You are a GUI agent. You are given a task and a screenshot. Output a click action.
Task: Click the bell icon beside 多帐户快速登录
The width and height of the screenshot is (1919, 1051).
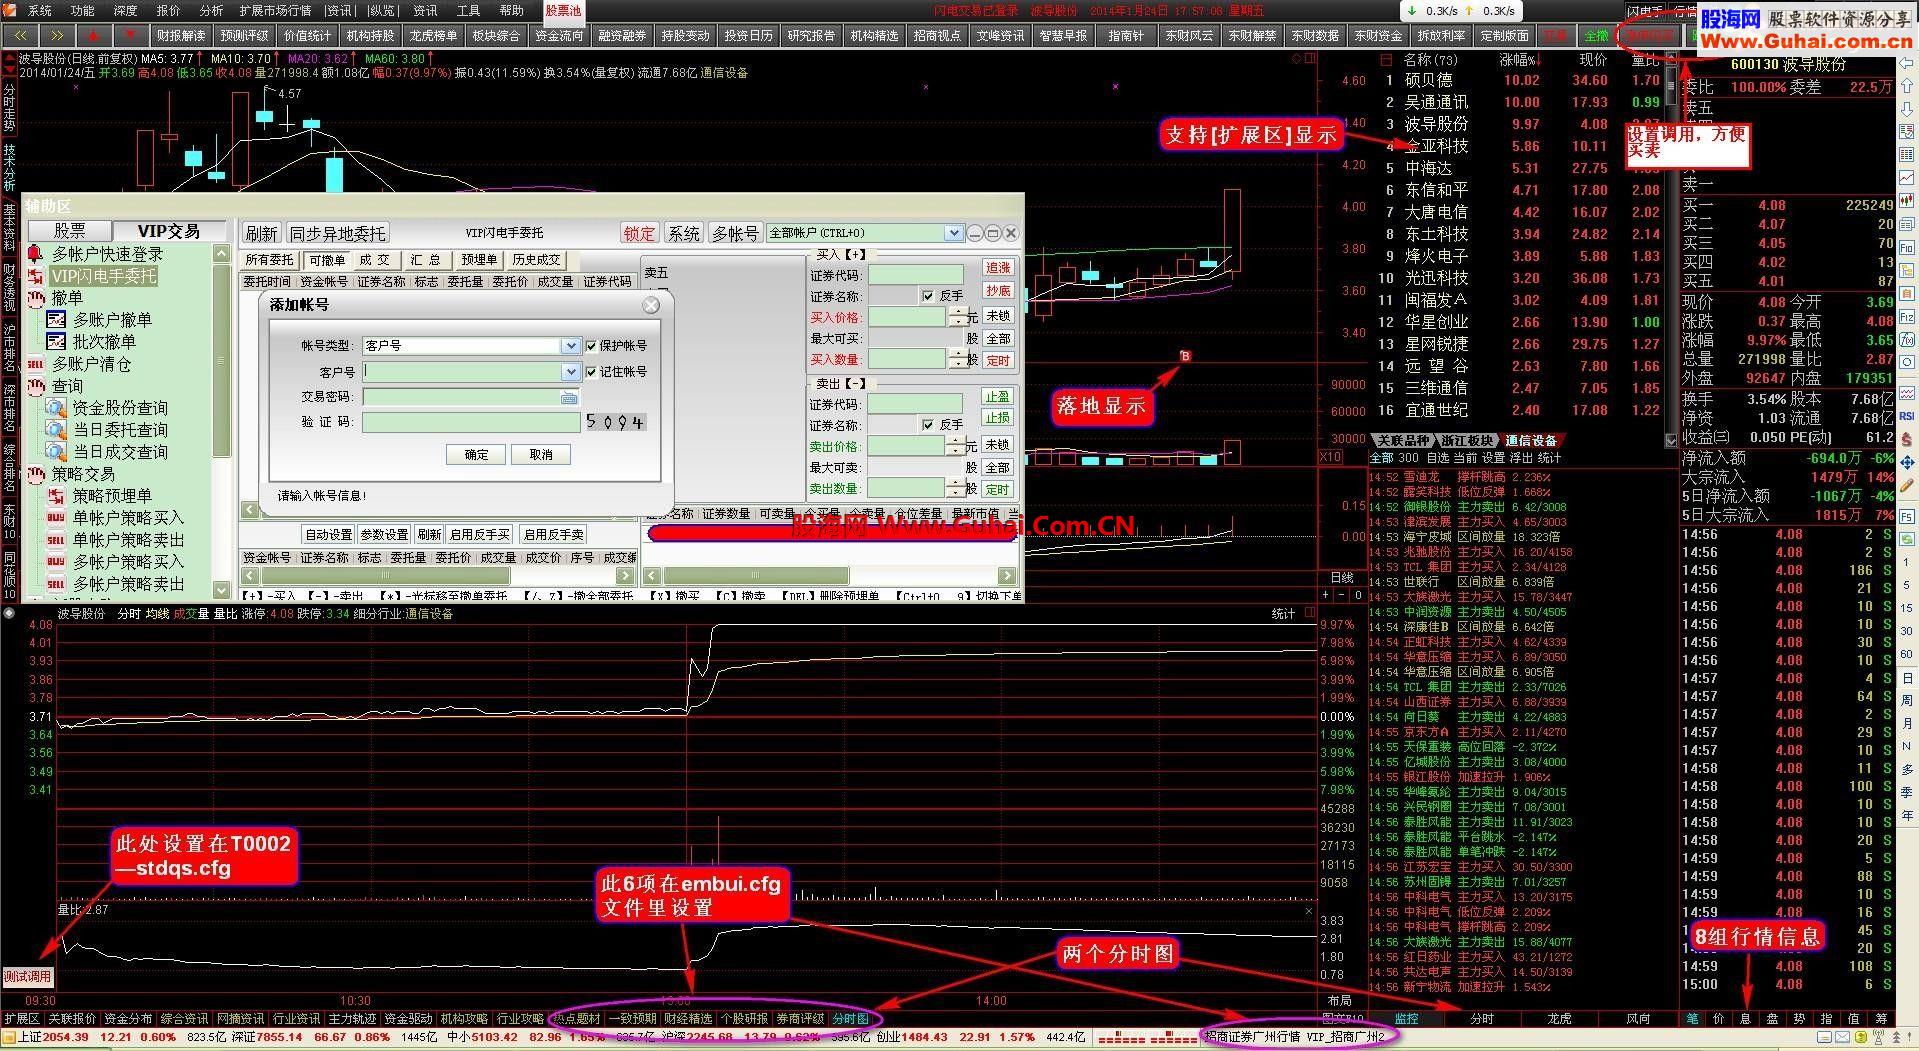(x=36, y=254)
